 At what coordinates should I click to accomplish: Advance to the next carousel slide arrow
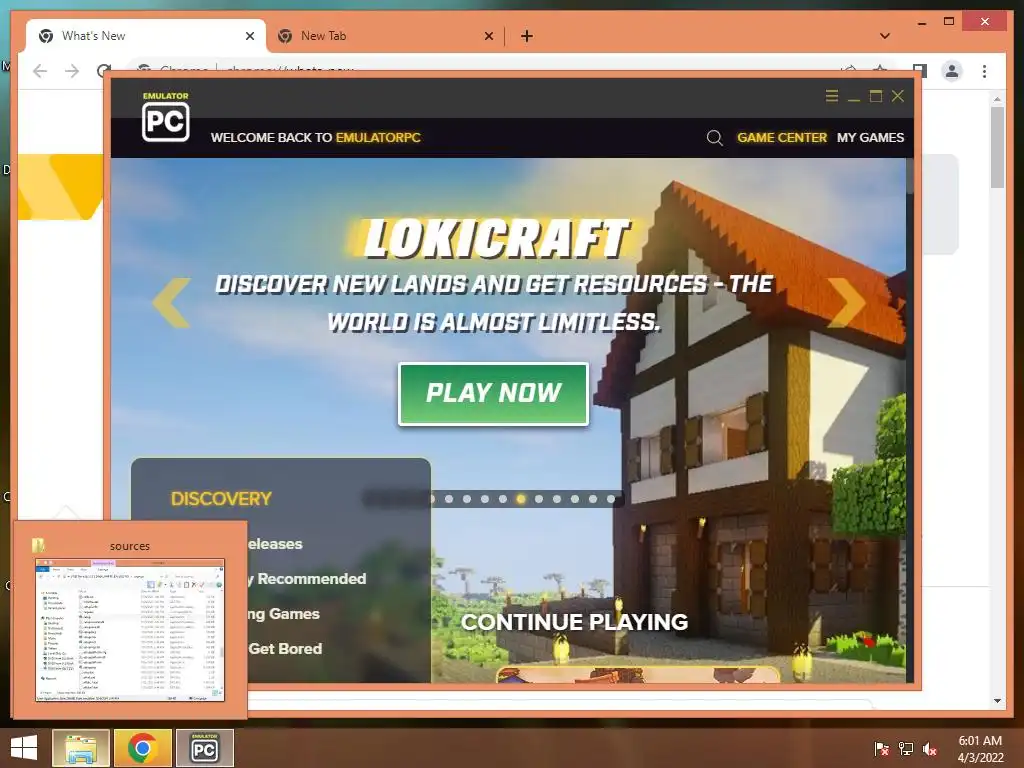click(x=846, y=302)
